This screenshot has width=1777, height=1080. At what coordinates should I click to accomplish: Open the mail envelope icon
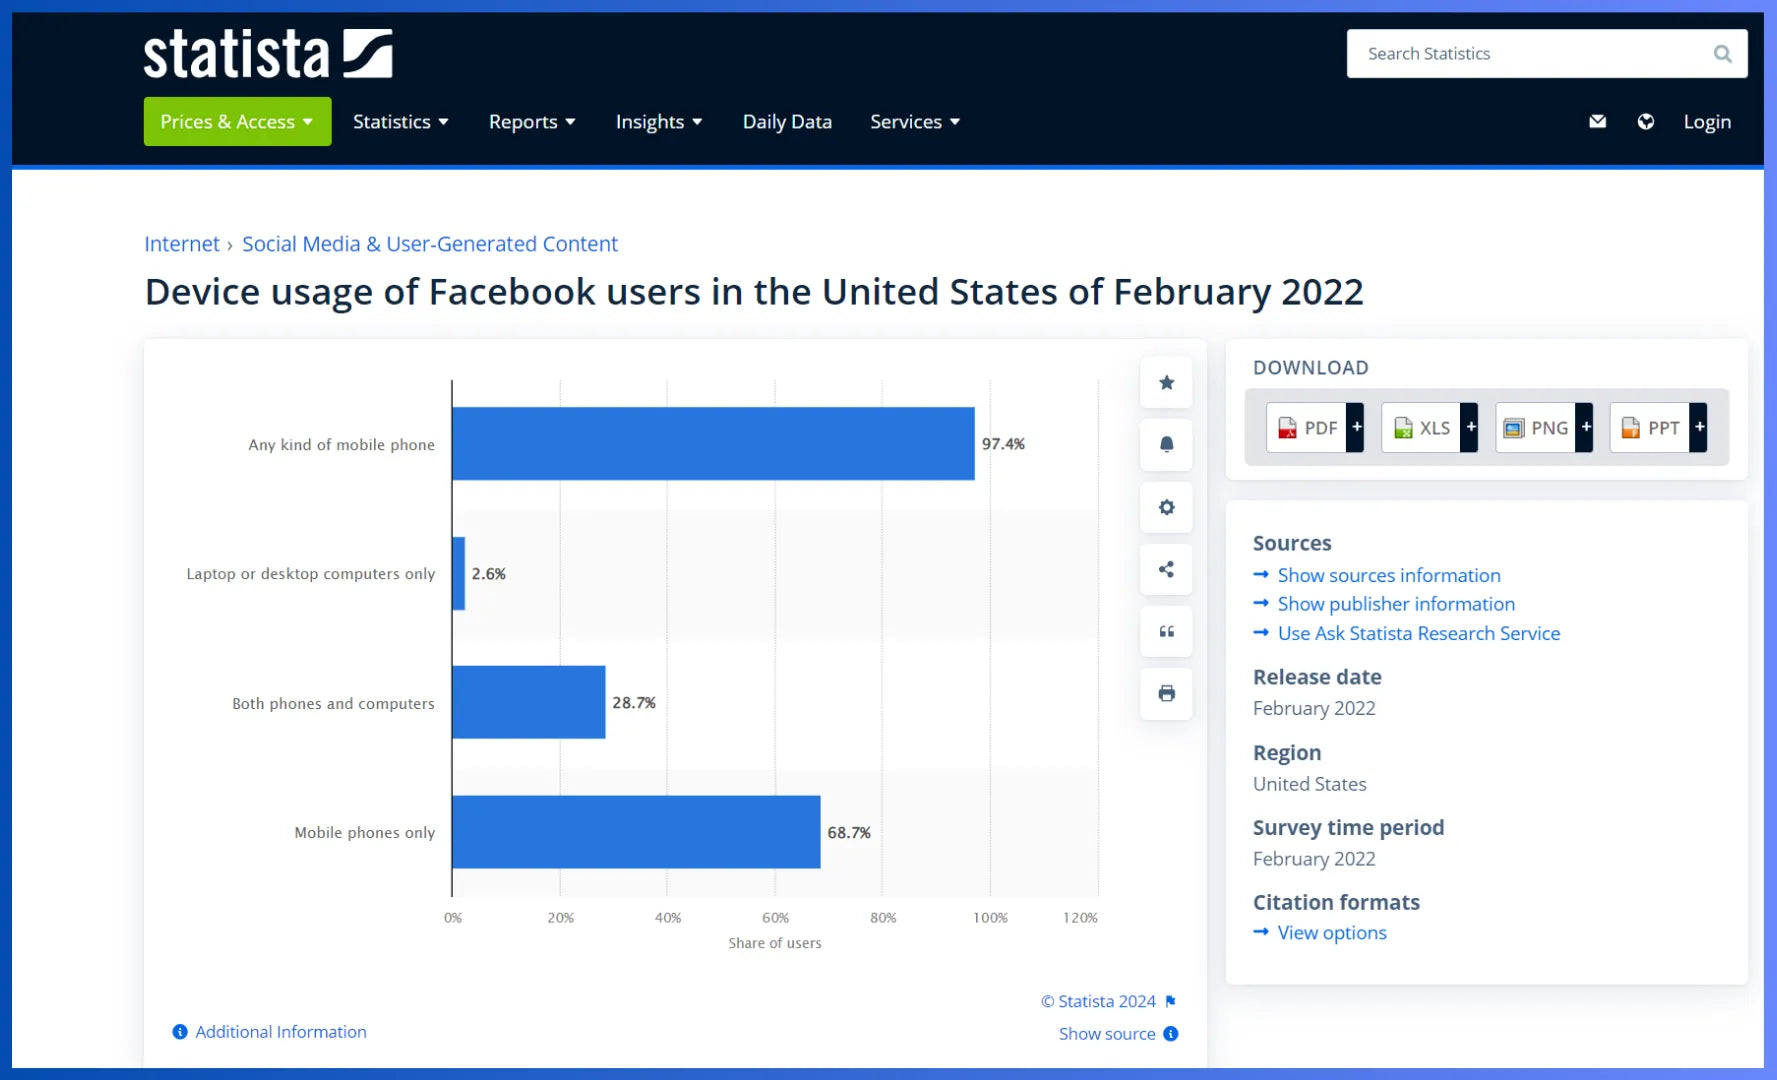pyautogui.click(x=1597, y=122)
